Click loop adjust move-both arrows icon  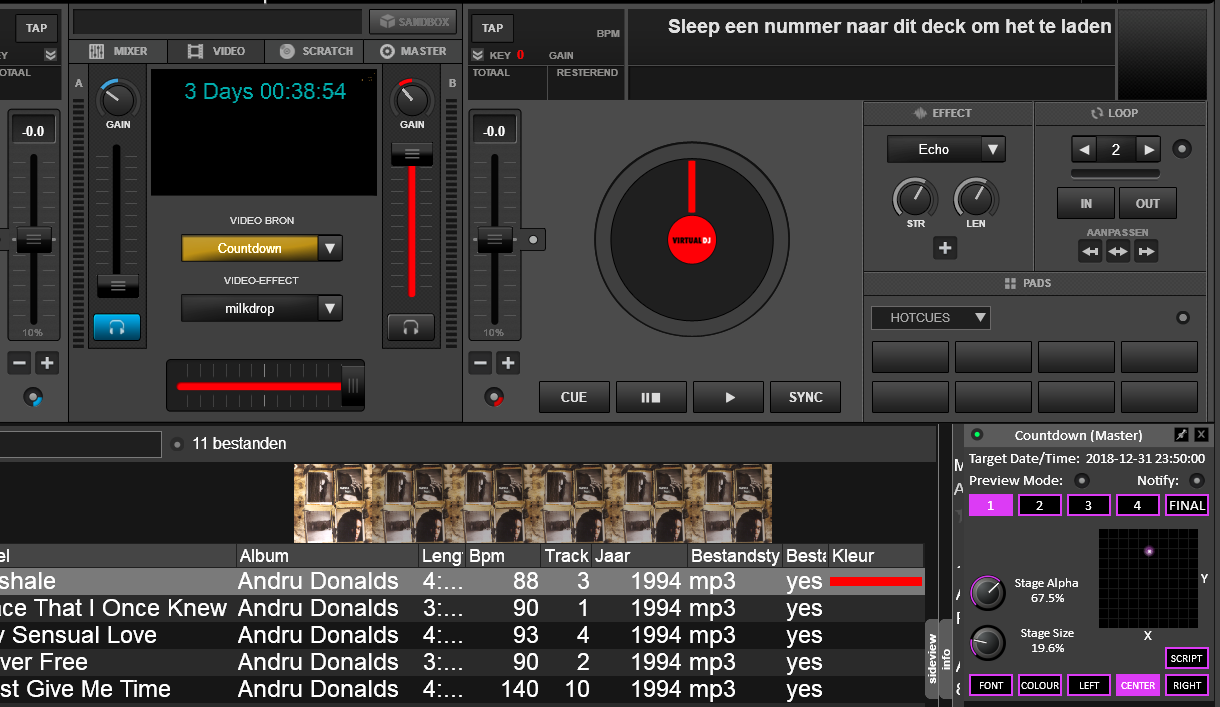coord(1118,253)
